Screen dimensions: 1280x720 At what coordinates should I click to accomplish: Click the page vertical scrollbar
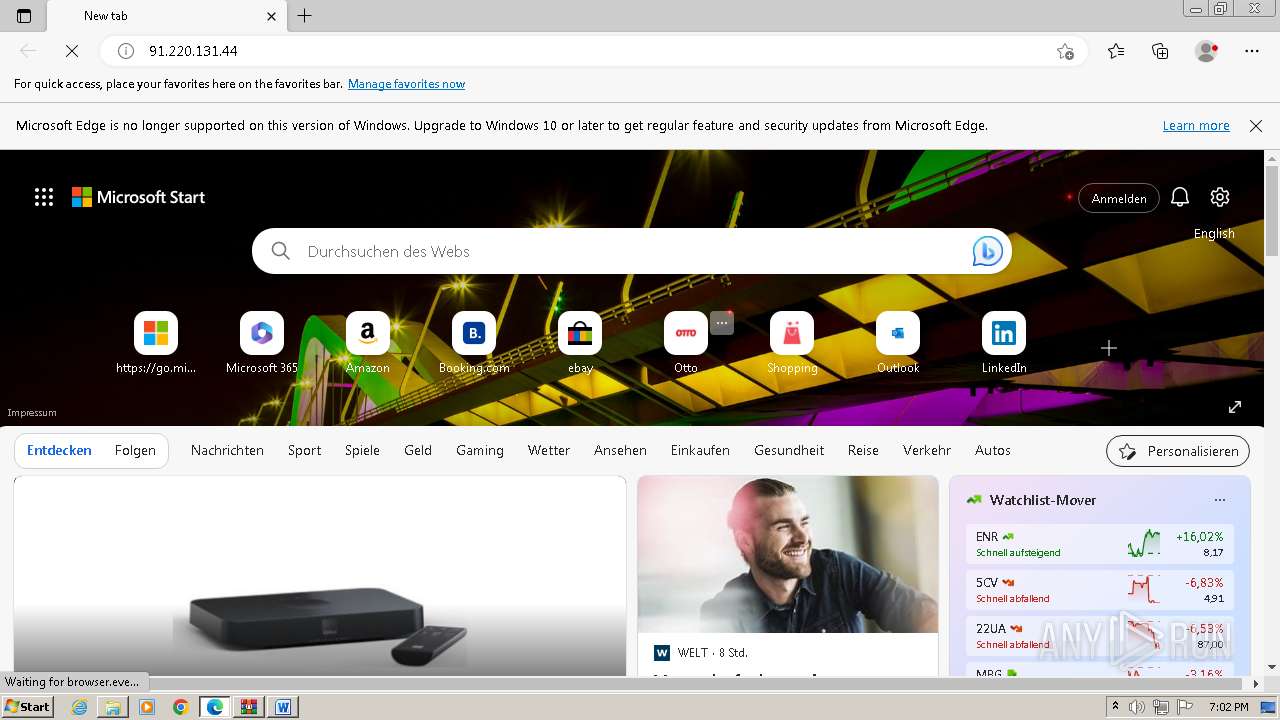pos(1272,210)
